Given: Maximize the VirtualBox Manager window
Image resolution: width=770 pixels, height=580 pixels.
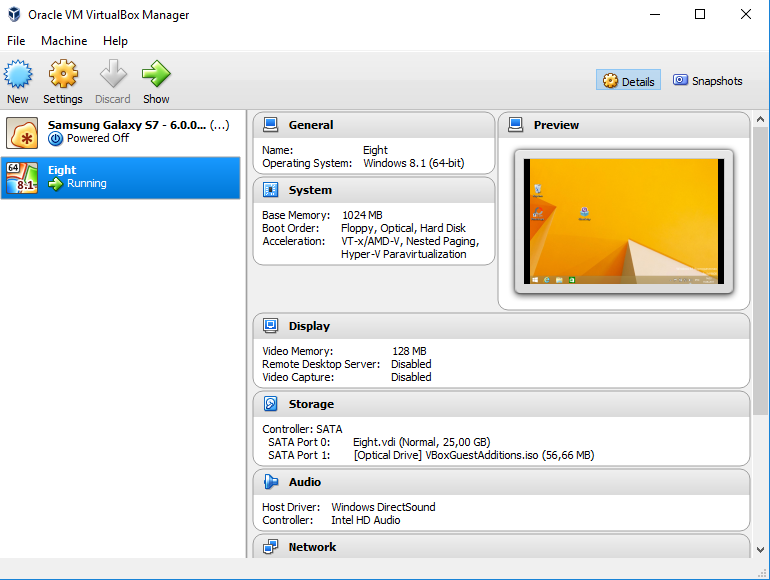Looking at the screenshot, I should coord(700,14).
